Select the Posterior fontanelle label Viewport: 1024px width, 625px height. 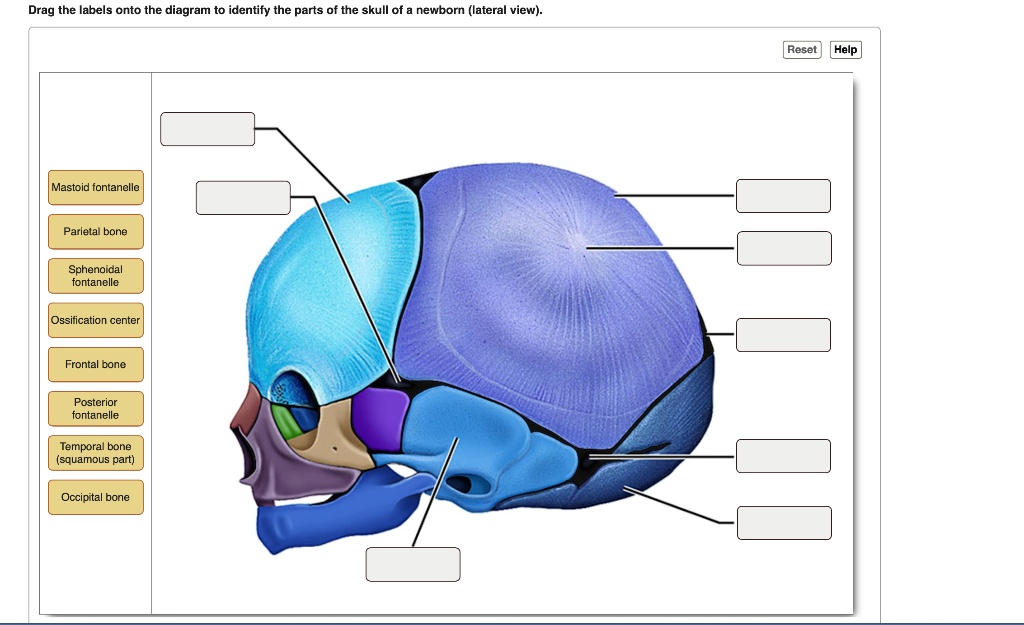pos(95,408)
